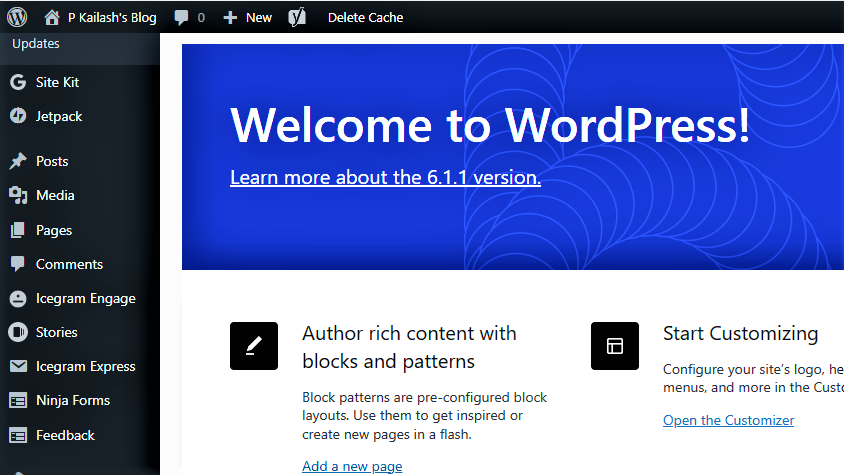Click the Icegram Engage face icon
This screenshot has width=844, height=475.
click(x=18, y=298)
